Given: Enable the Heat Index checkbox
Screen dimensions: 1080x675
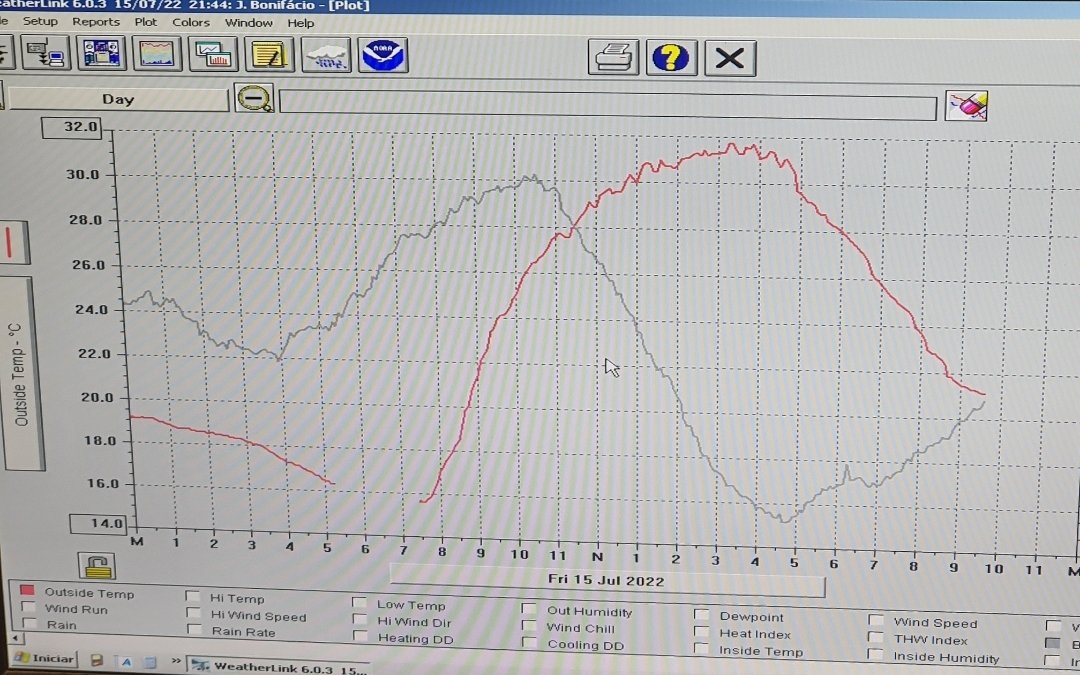Looking at the screenshot, I should pos(701,632).
